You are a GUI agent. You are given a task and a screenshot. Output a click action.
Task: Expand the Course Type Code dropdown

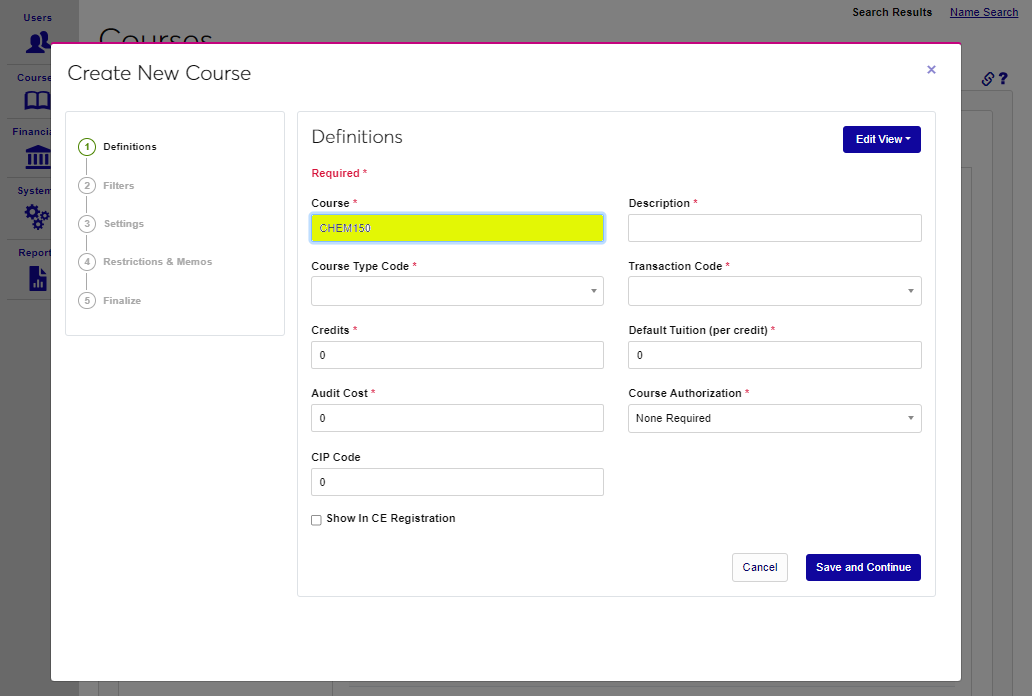[457, 291]
